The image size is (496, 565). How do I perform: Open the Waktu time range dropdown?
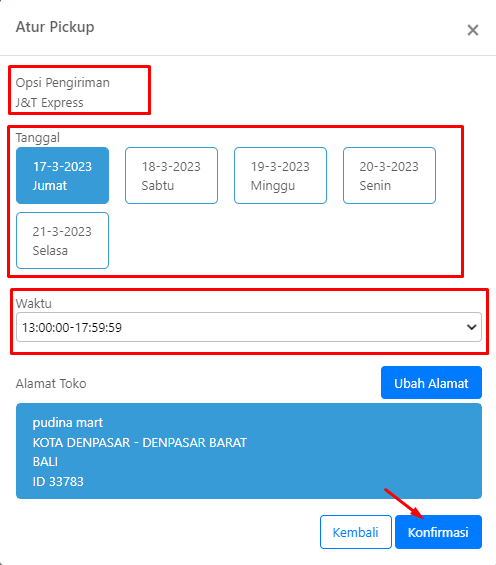249,327
